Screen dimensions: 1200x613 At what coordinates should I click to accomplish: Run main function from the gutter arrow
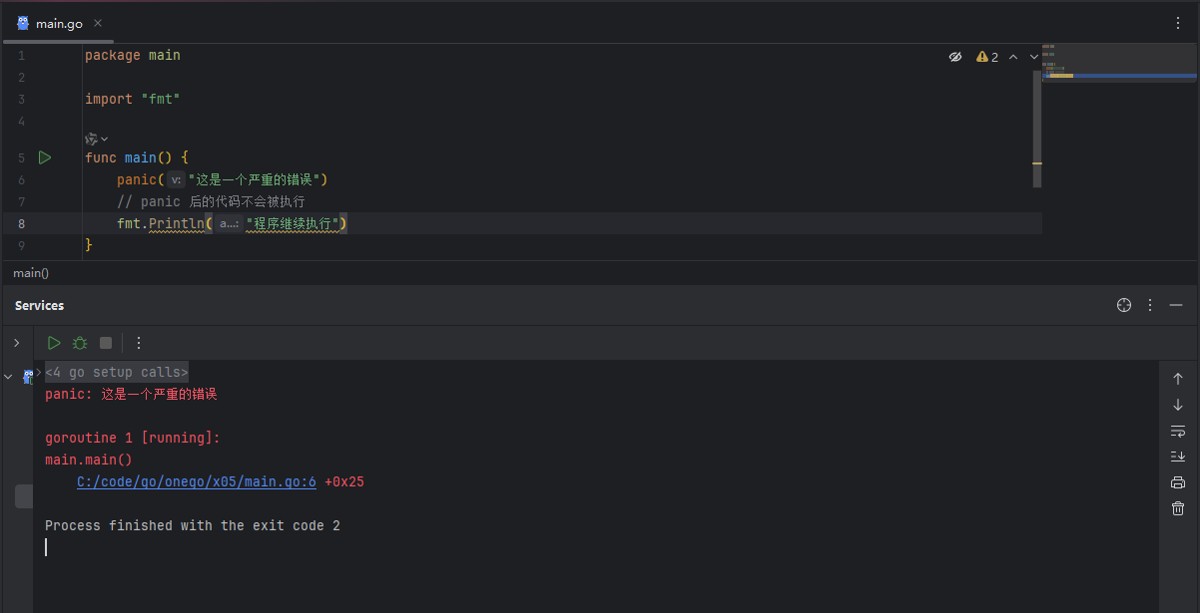[x=44, y=158]
